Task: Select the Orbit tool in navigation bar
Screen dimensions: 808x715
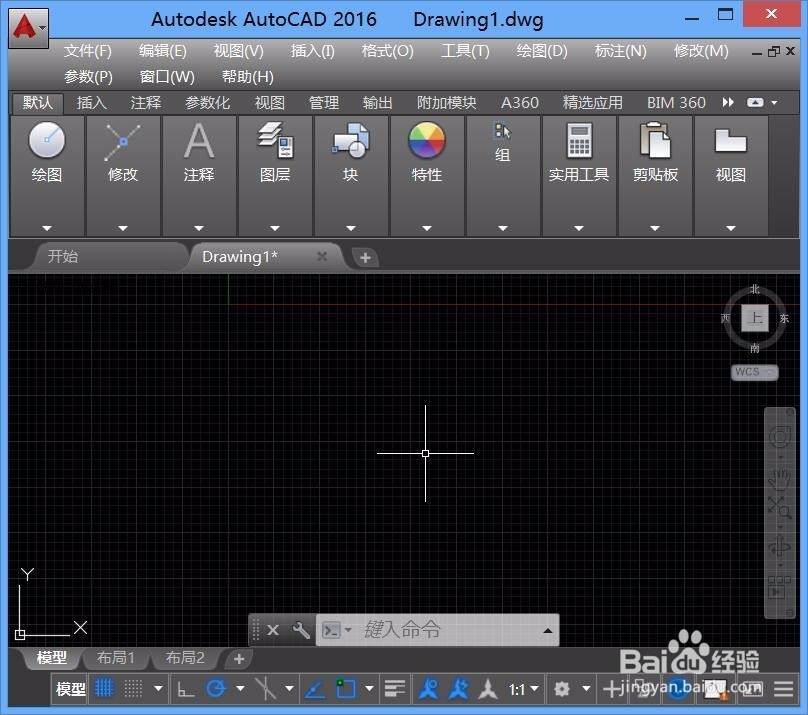Action: coord(779,546)
